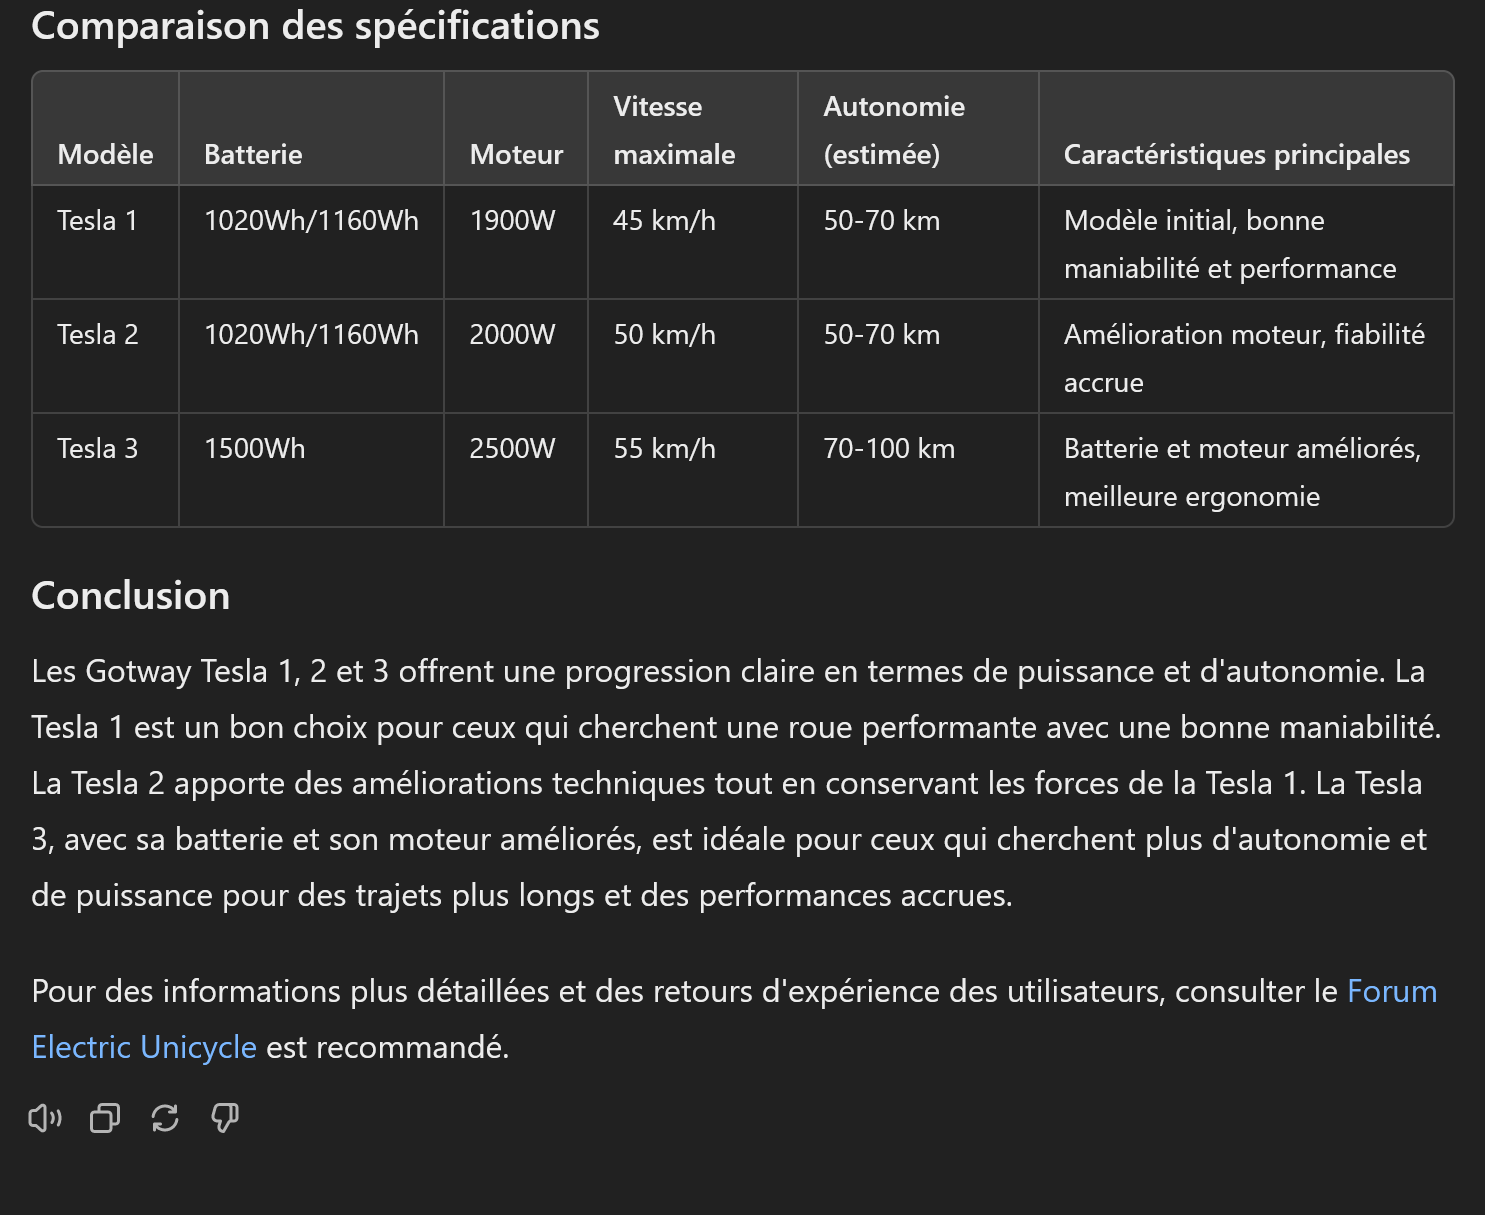The height and width of the screenshot is (1215, 1485).
Task: Click the Comparaison des spécifications heading
Action: [x=316, y=26]
